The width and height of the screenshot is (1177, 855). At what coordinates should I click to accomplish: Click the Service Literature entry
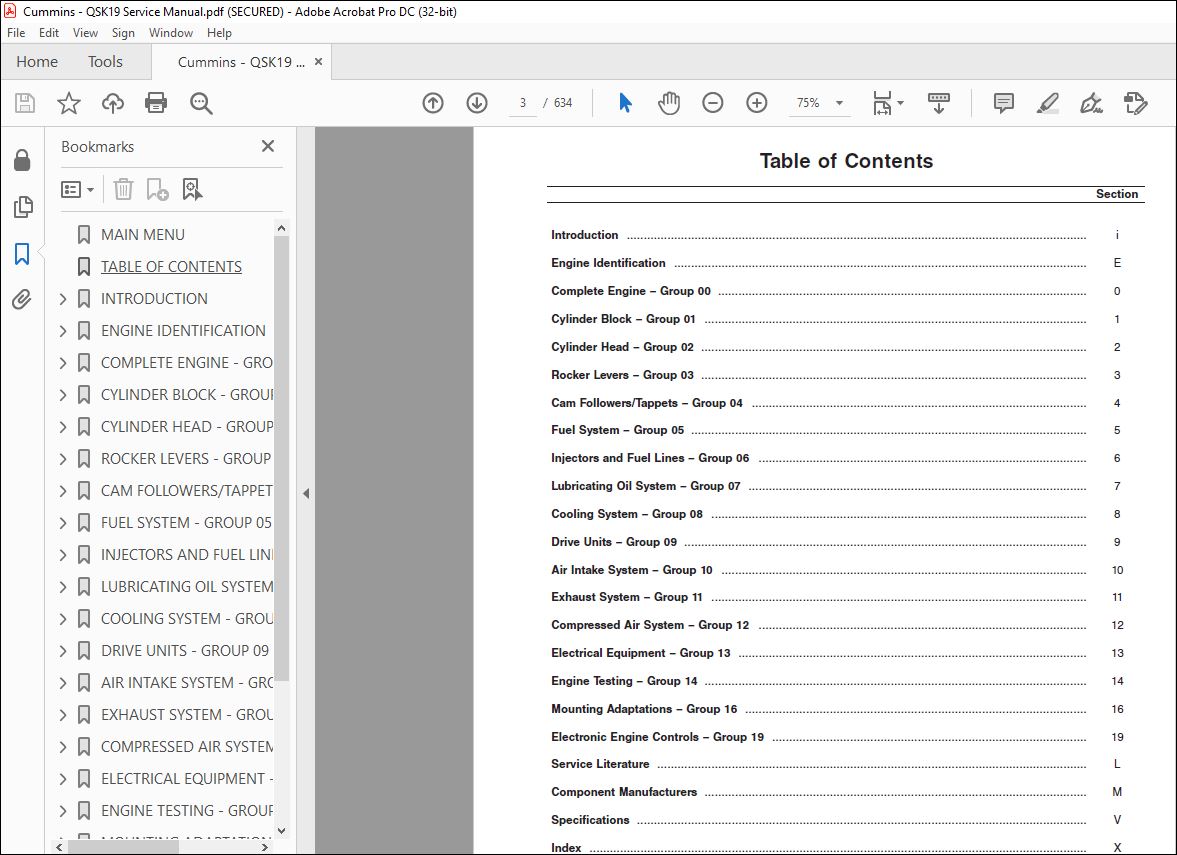[x=600, y=763]
